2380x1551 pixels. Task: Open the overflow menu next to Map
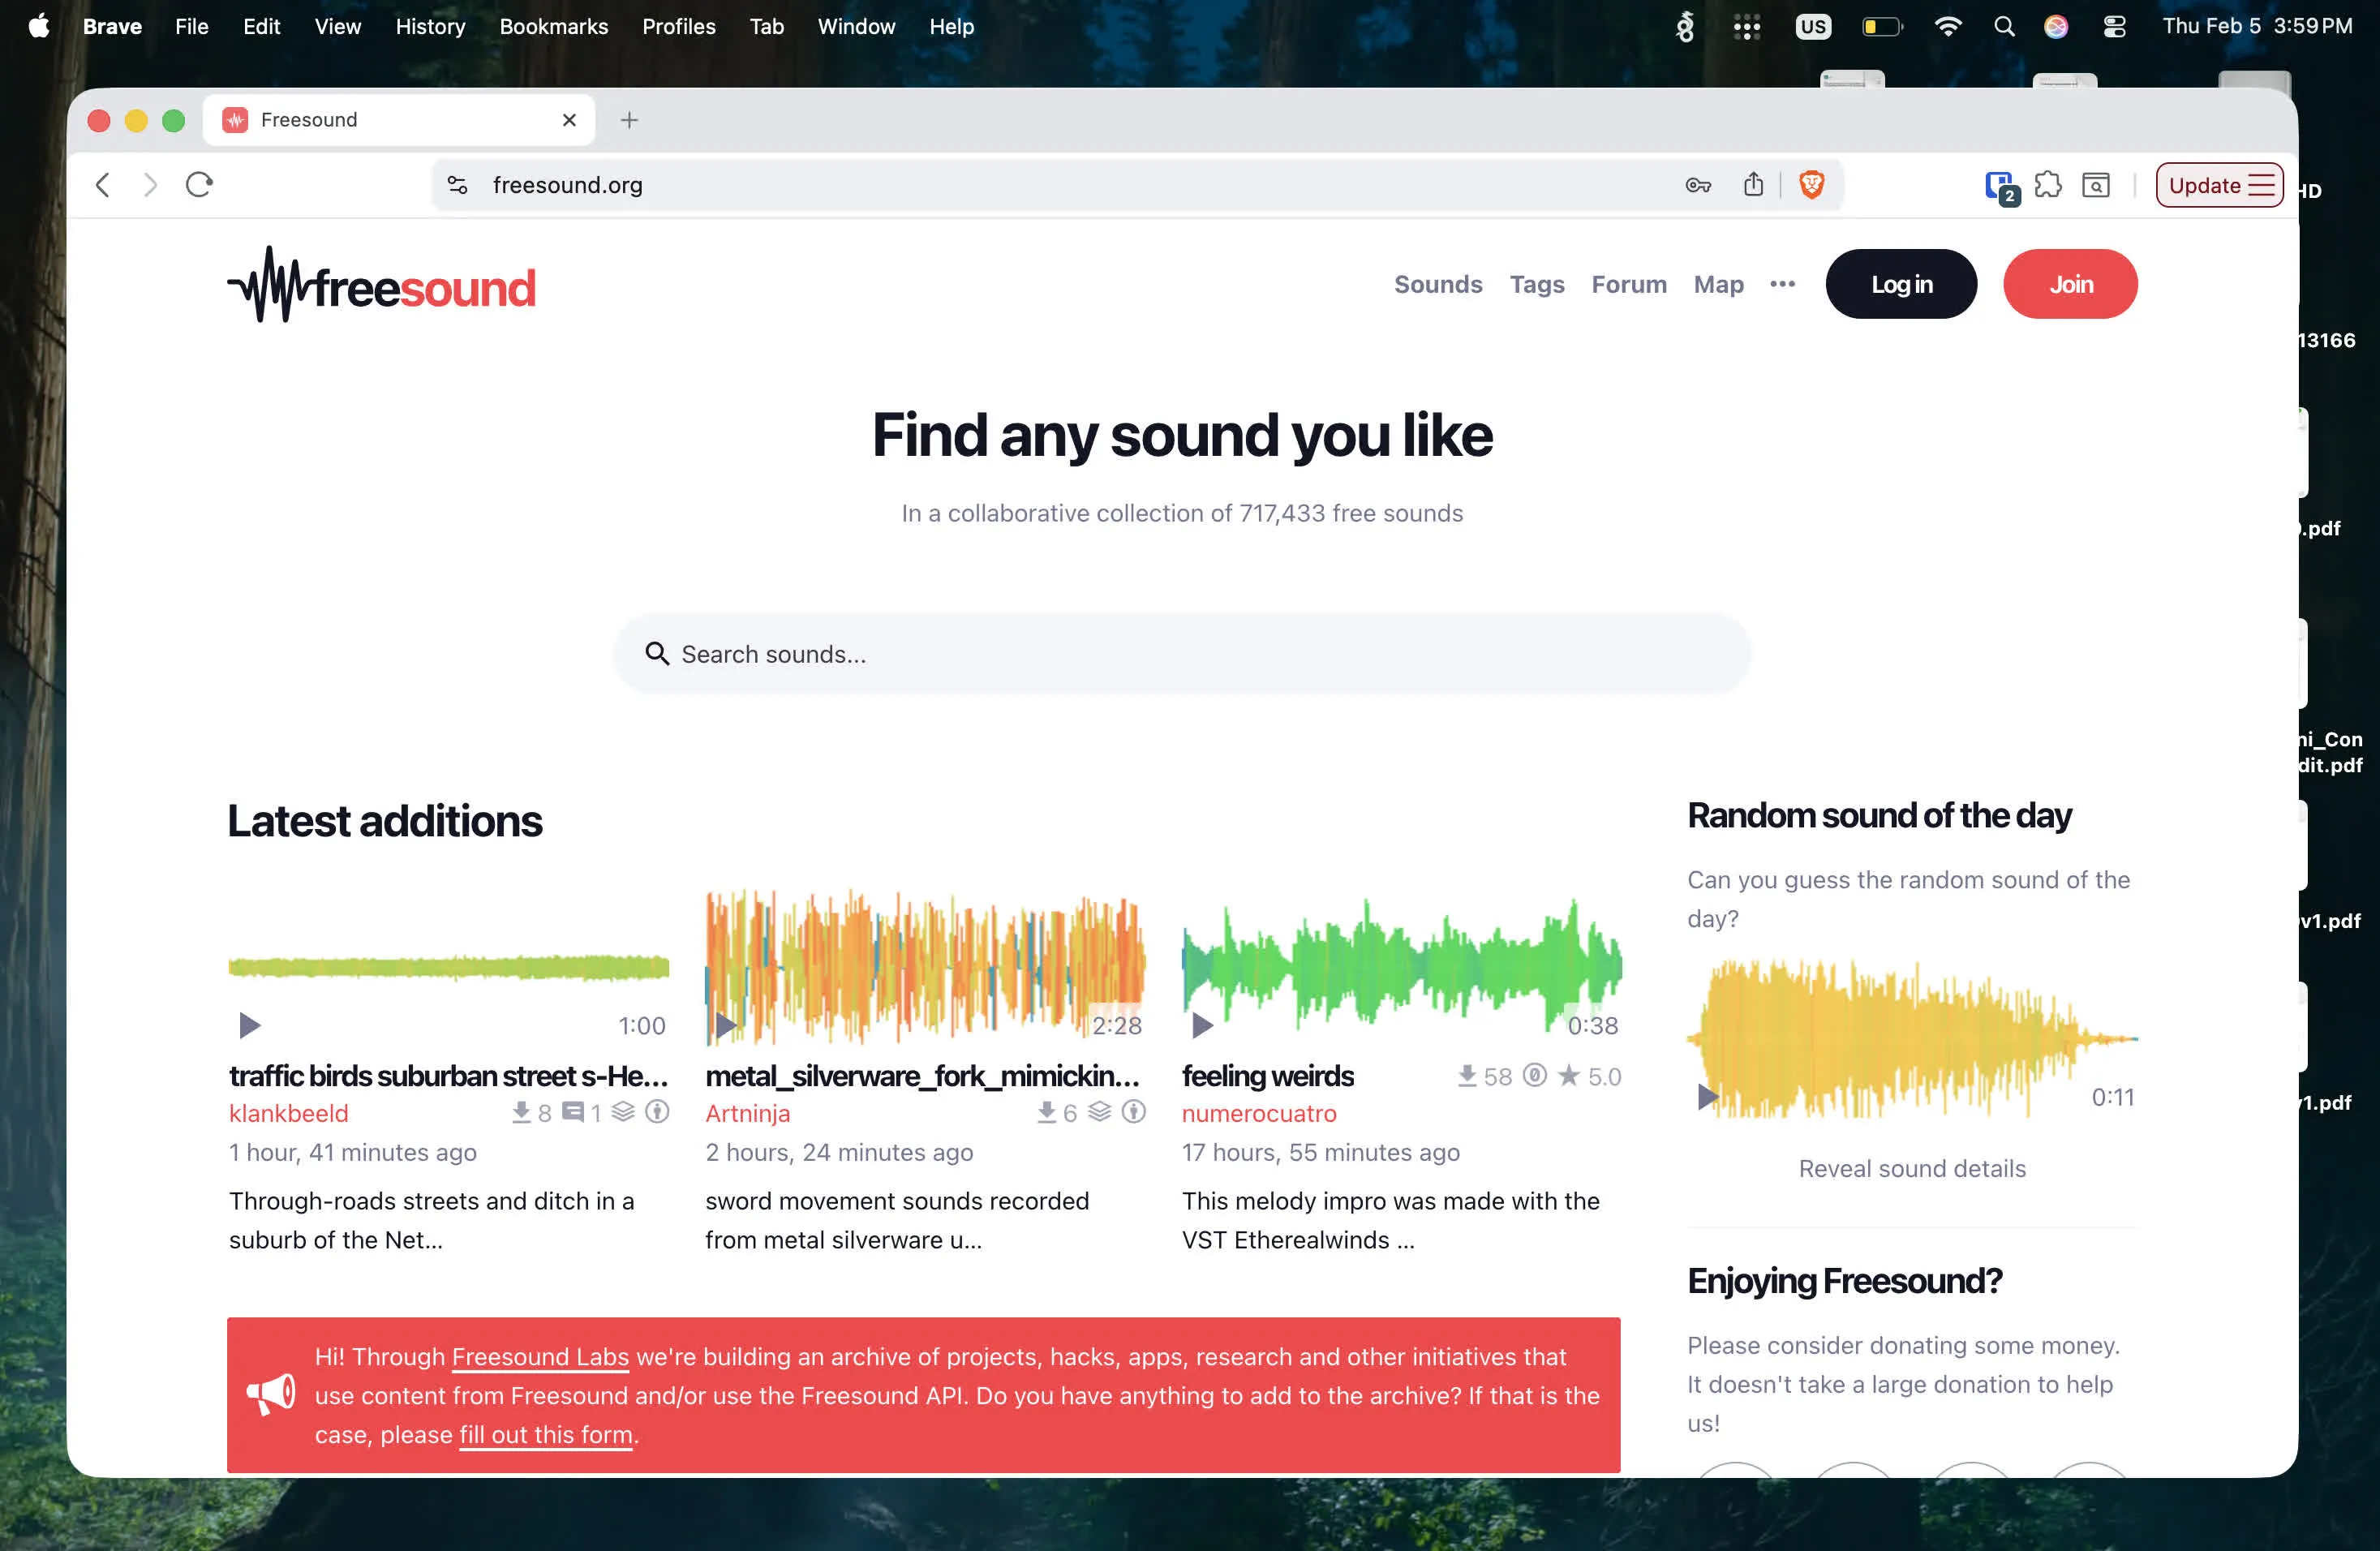click(x=1781, y=284)
